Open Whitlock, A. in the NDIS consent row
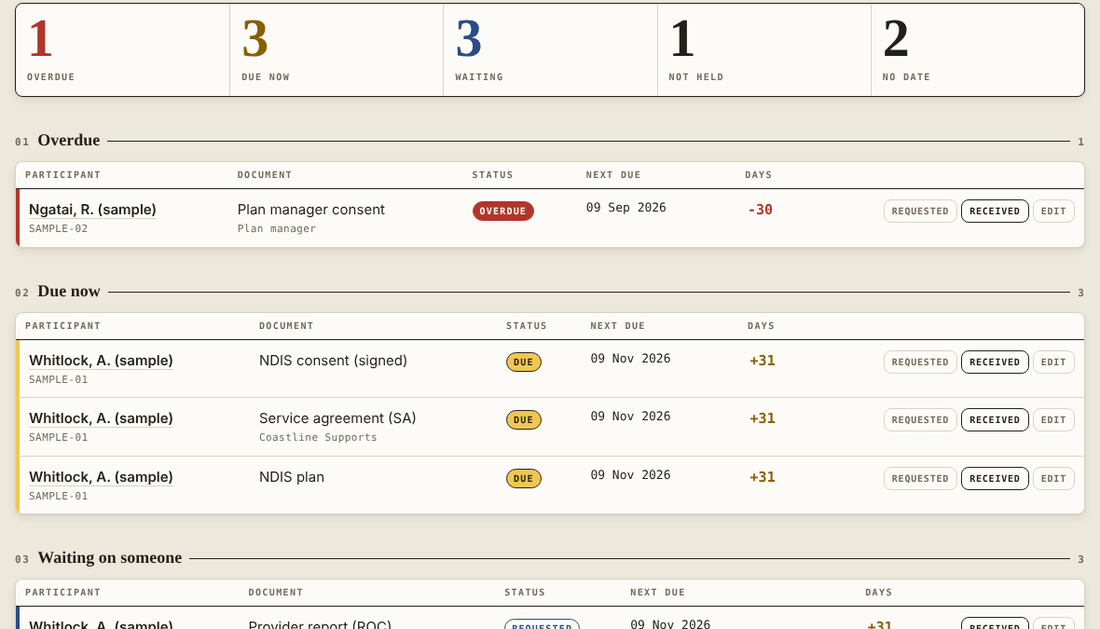Image resolution: width=1100 pixels, height=629 pixels. tap(101, 360)
